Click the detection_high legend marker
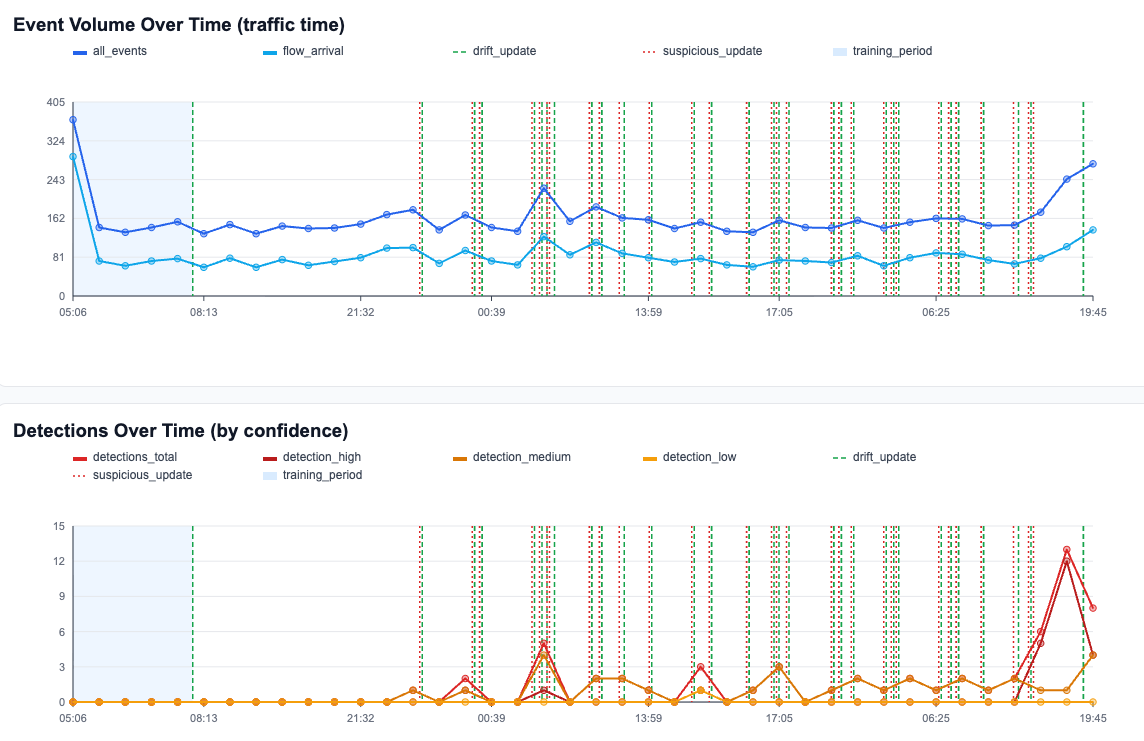The height and width of the screenshot is (741, 1144). 270,457
